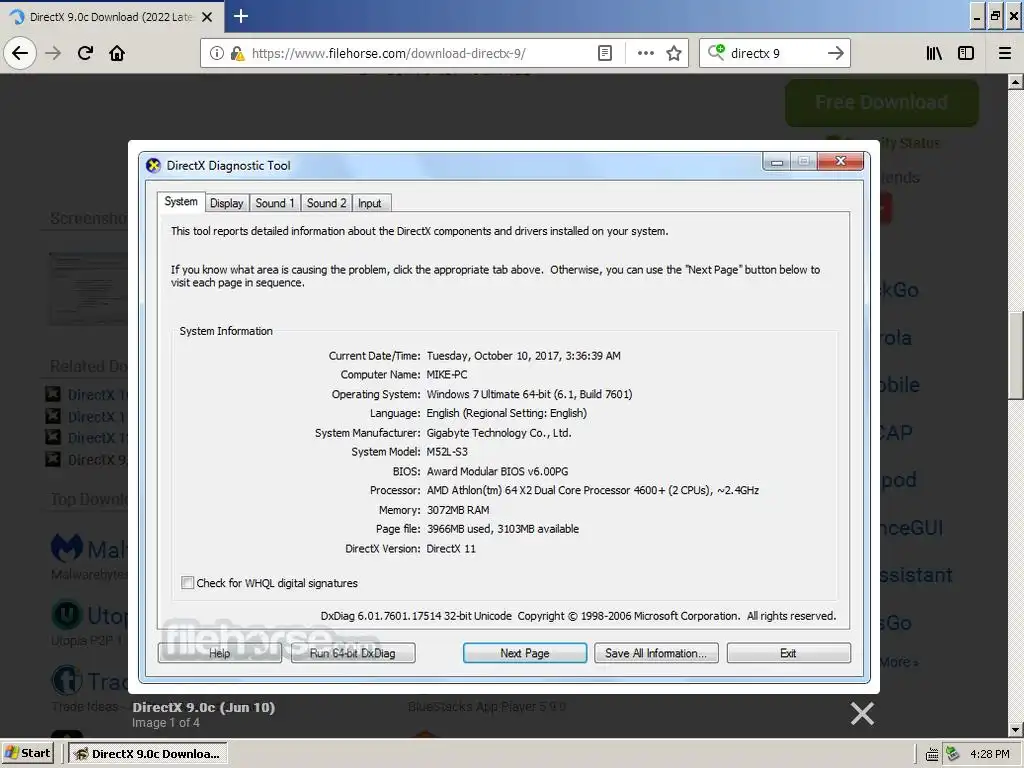The image size is (1024, 768).
Task: Click Gigabyte Technology Co., Ltd. text
Action: pyautogui.click(x=499, y=432)
